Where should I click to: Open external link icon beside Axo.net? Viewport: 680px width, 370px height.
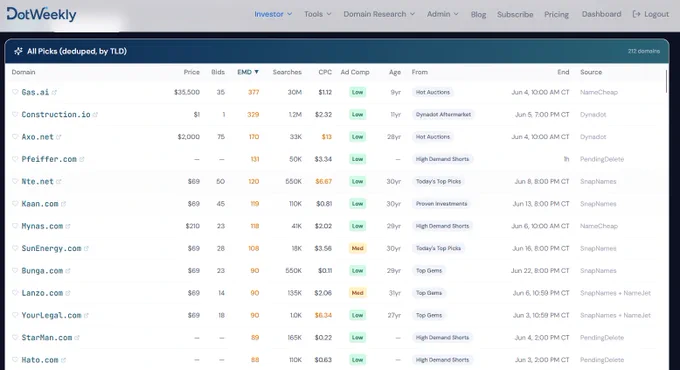click(59, 137)
